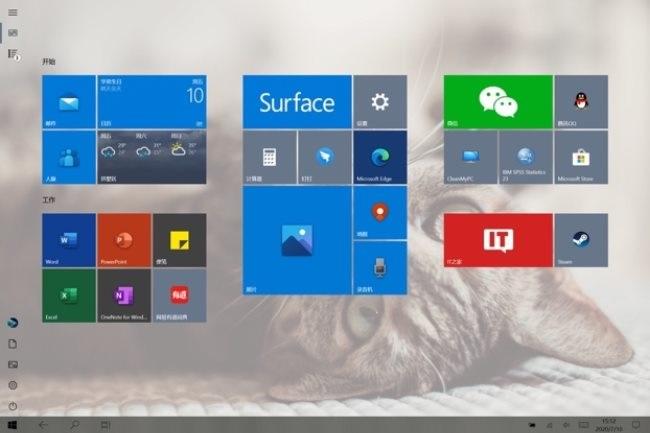Open the Calendar tile showing 10
This screenshot has height=433, width=650.
(152, 102)
